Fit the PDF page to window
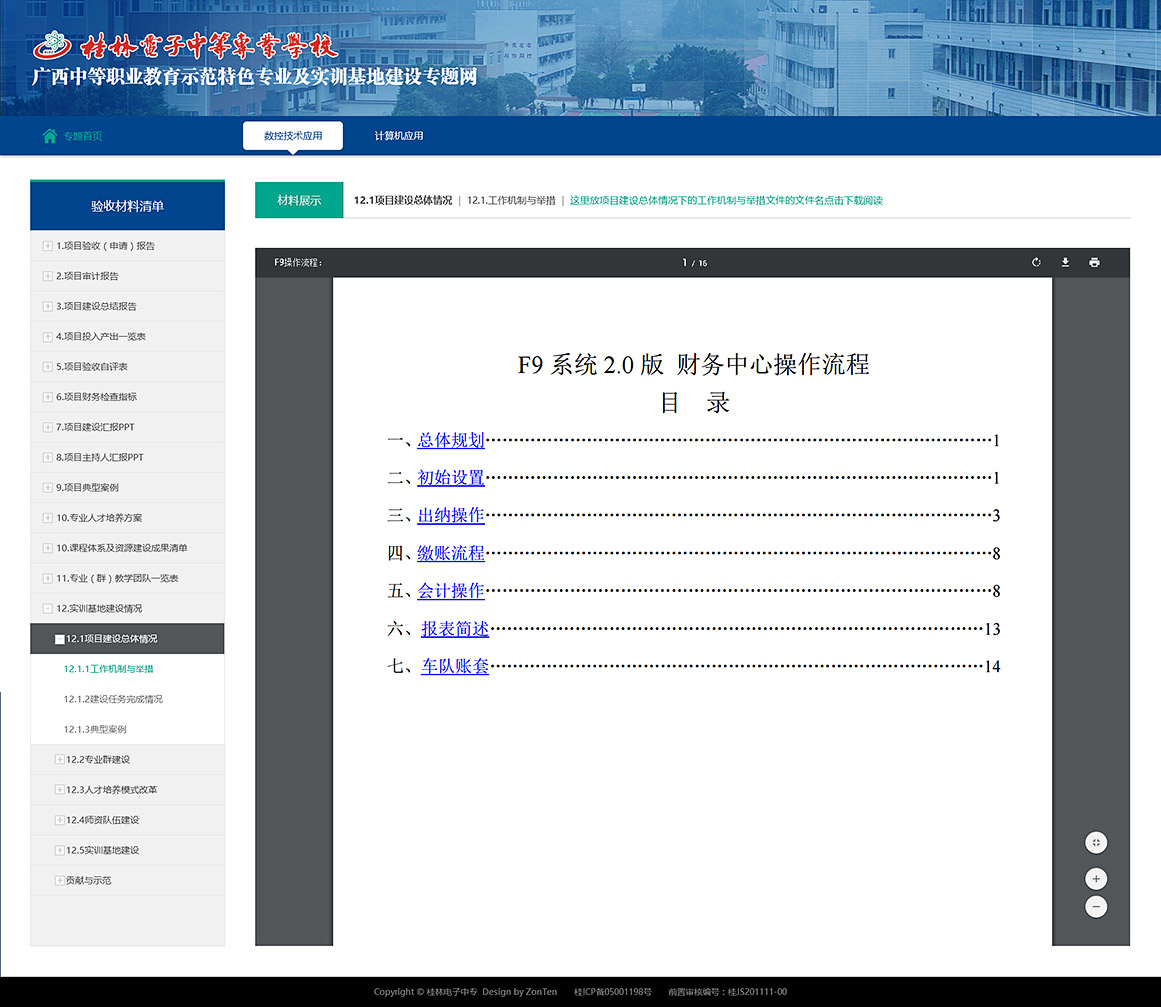1161x1007 pixels. click(x=1096, y=843)
